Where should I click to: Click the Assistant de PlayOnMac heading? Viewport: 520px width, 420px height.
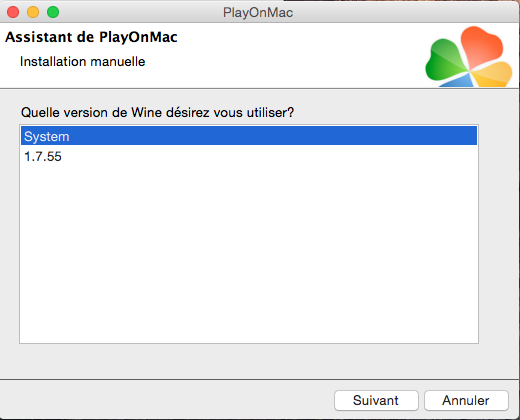click(x=91, y=37)
